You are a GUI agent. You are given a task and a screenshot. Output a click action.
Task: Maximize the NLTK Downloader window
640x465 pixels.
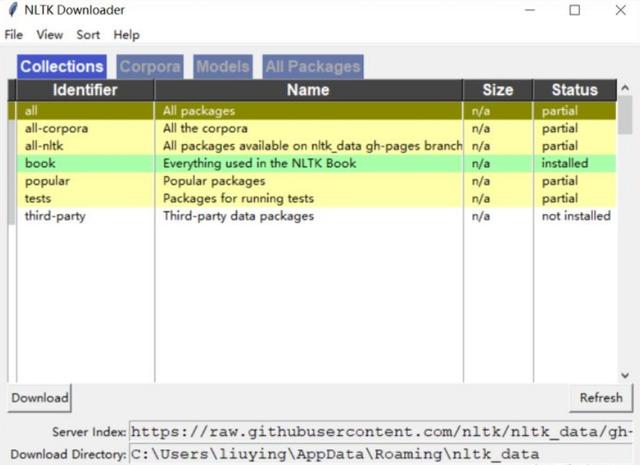tap(575, 10)
